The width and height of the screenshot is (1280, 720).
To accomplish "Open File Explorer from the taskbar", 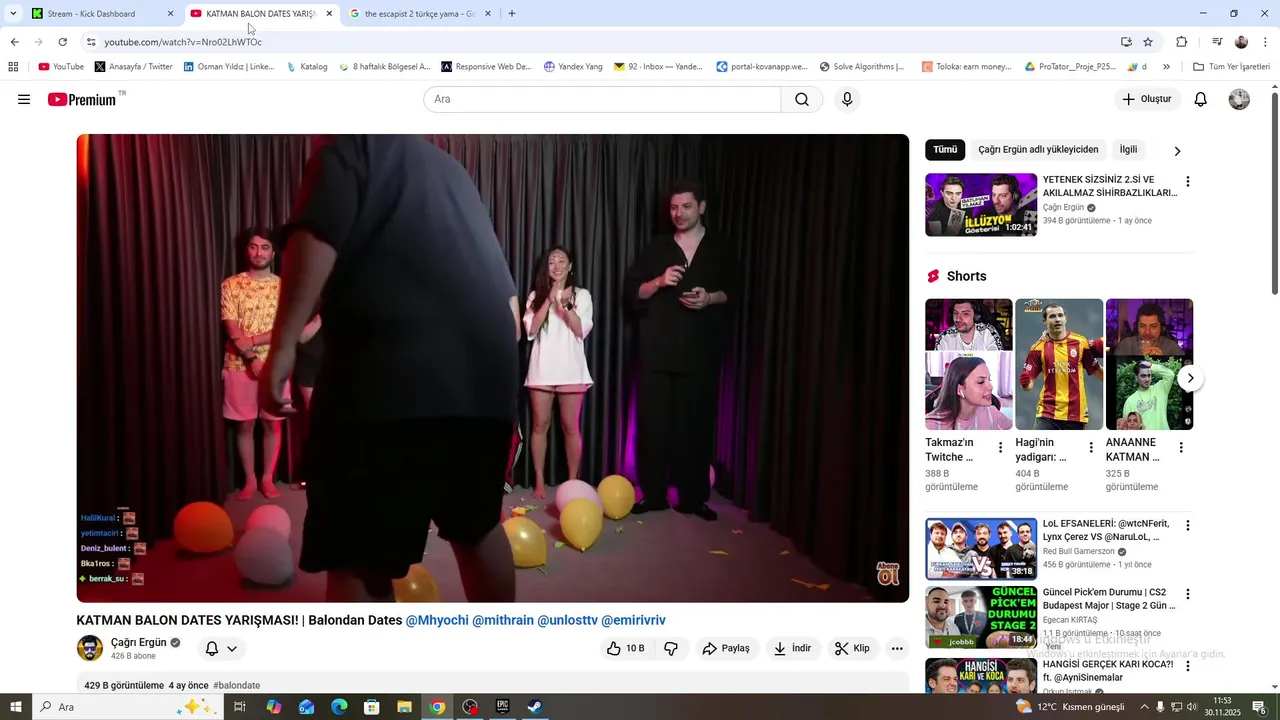I will pyautogui.click(x=404, y=707).
